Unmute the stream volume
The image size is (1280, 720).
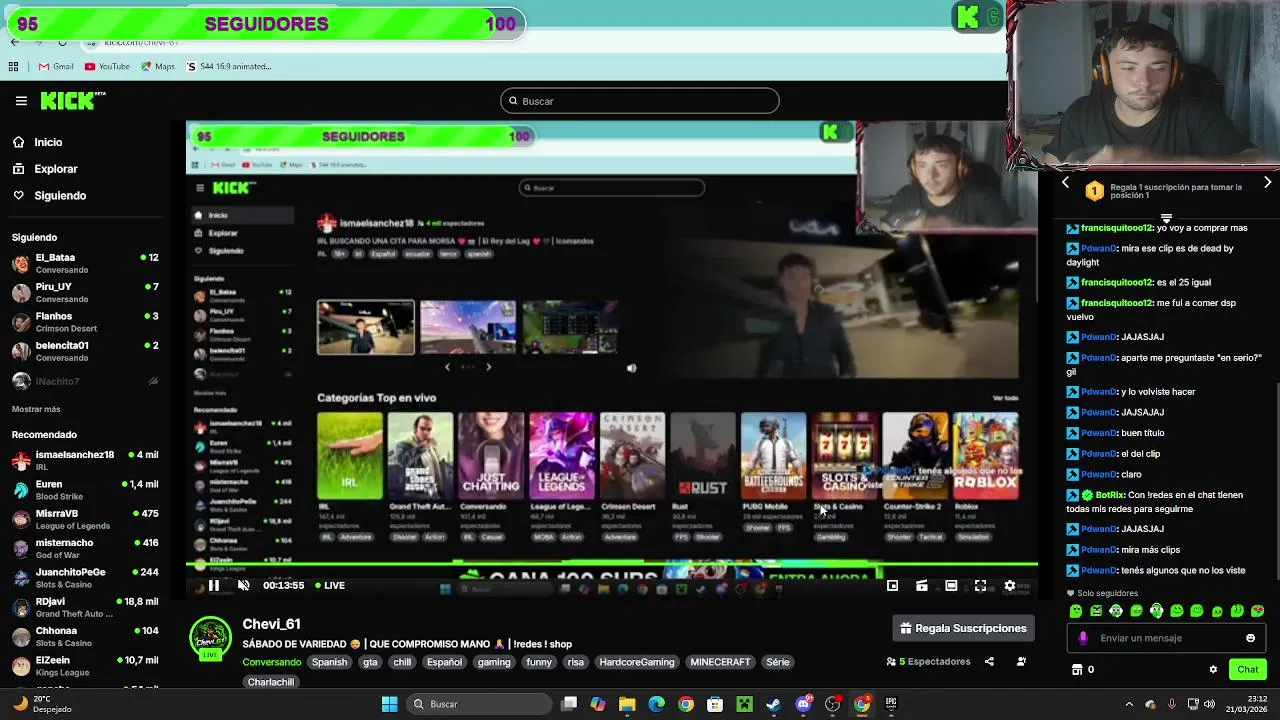tap(243, 586)
